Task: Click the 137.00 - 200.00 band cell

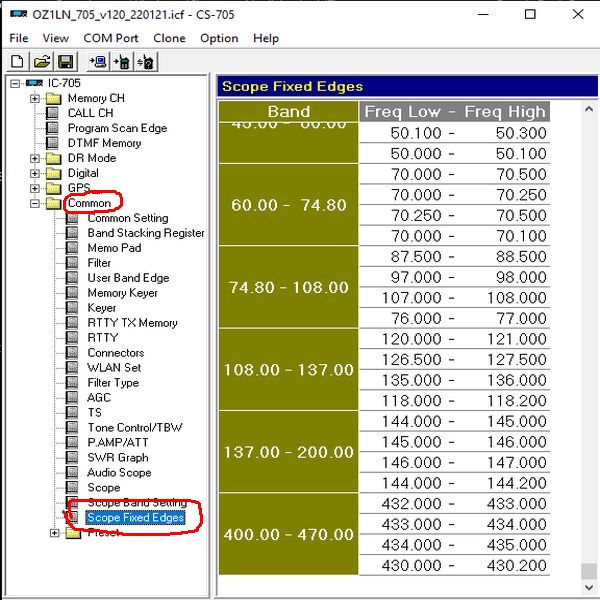Action: click(289, 452)
